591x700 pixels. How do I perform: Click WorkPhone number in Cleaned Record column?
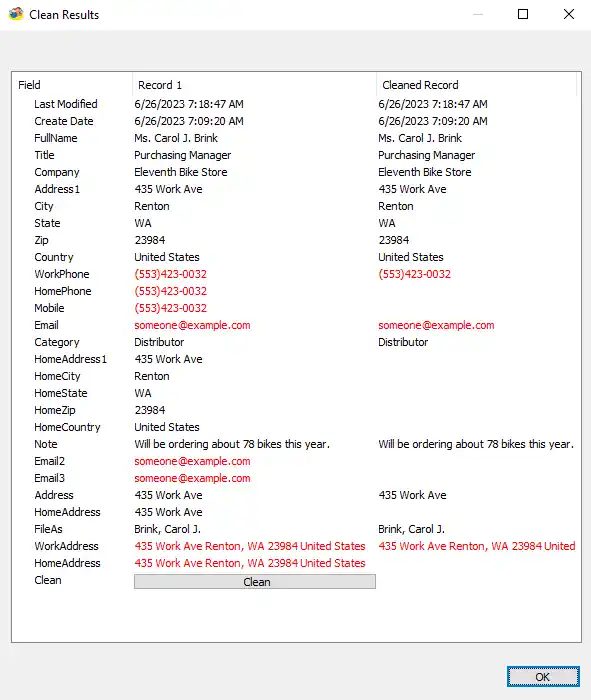tap(414, 274)
